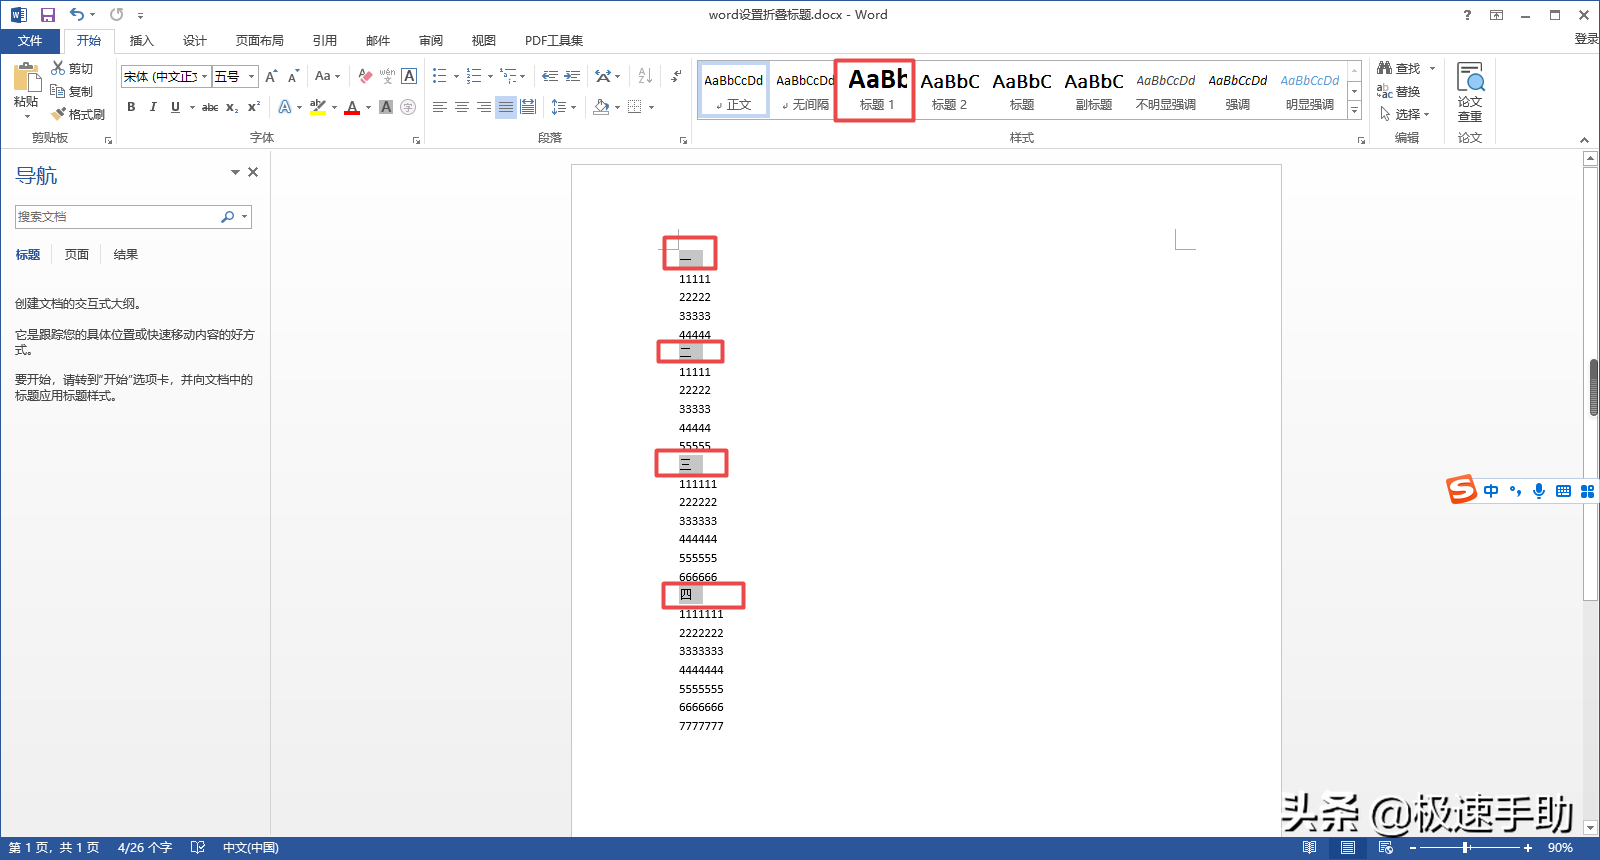Expand the styles gallery list
Viewport: 1600px width, 860px height.
click(x=1354, y=111)
